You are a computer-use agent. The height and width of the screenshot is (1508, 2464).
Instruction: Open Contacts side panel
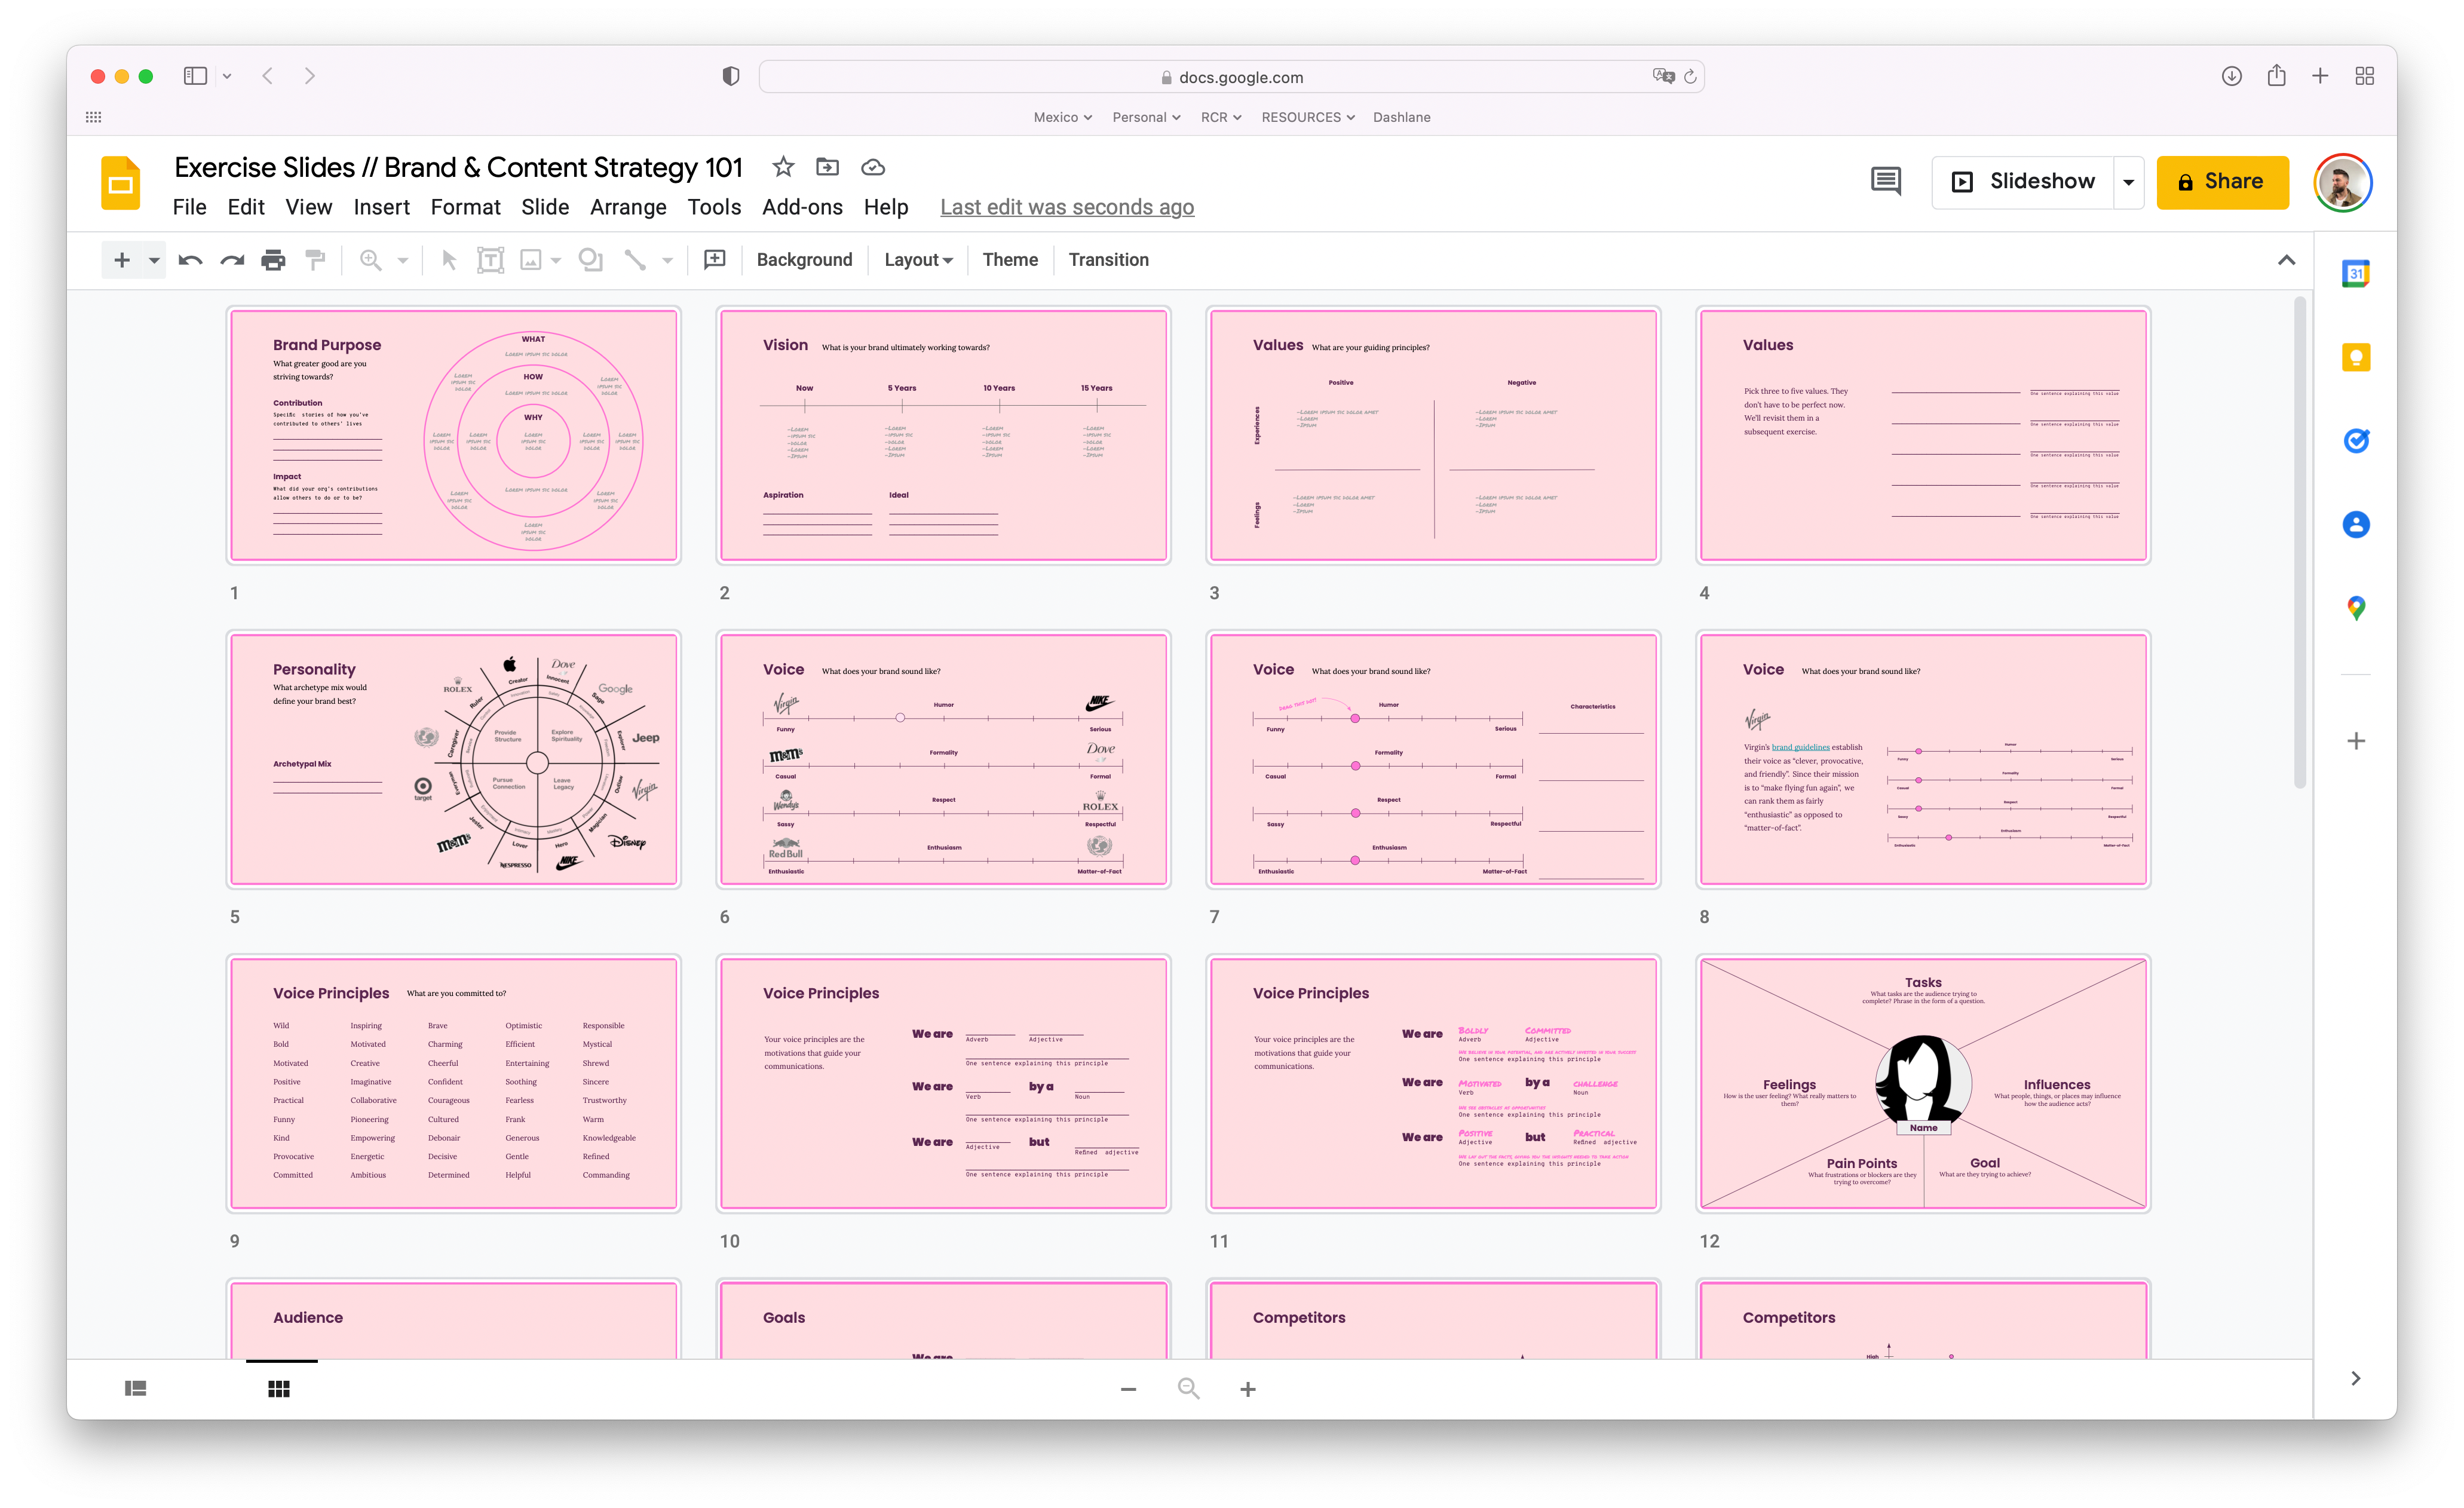2355,524
